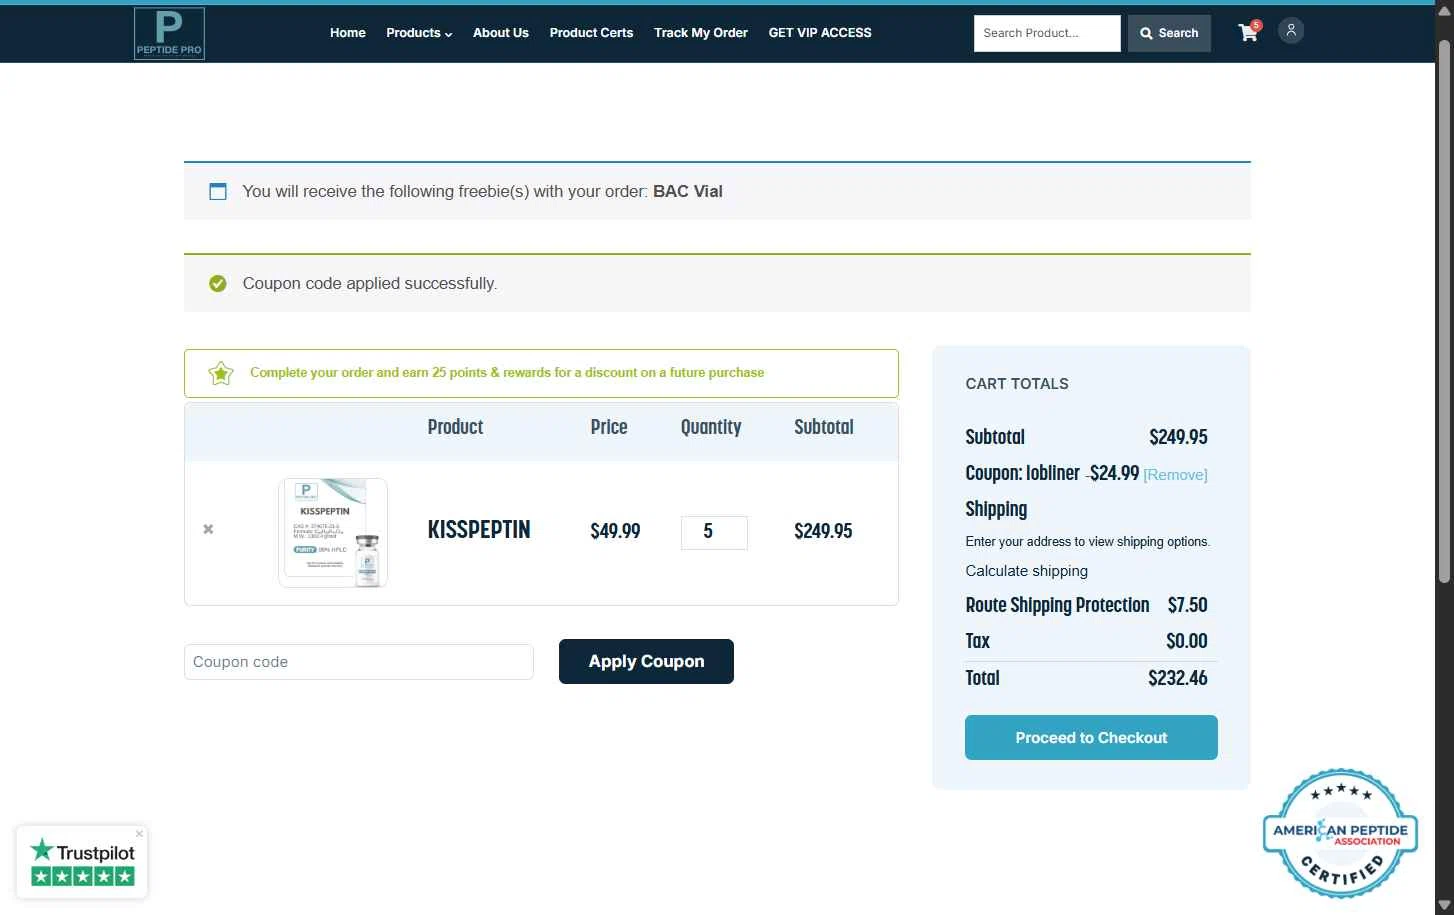Remove Kisspeptin from the cart
This screenshot has height=915, width=1454.
[208, 529]
